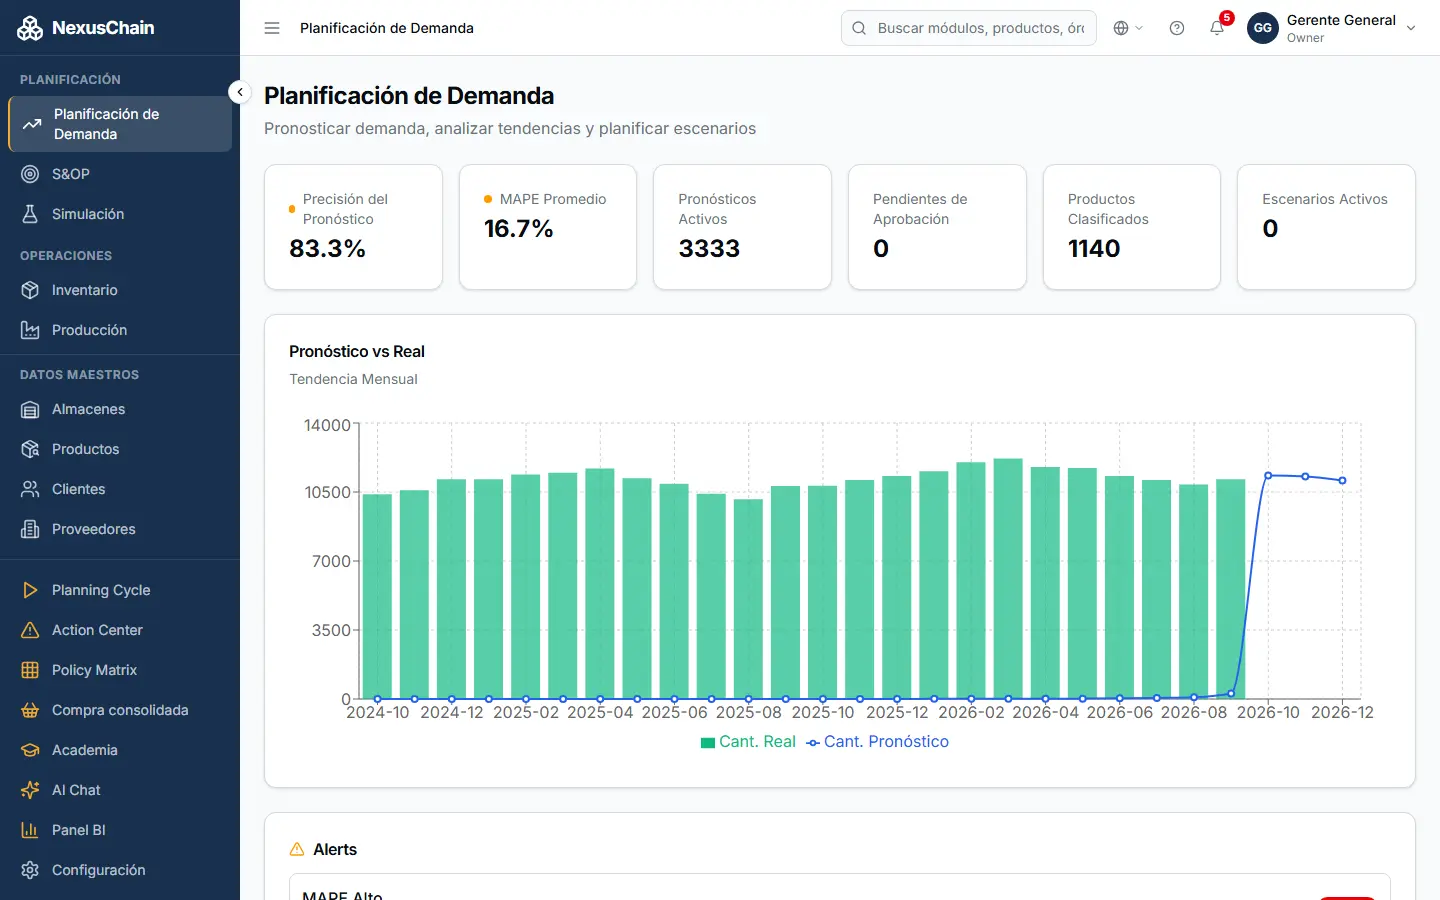Open the notifications bell
This screenshot has width=1440, height=900.
[x=1217, y=28]
